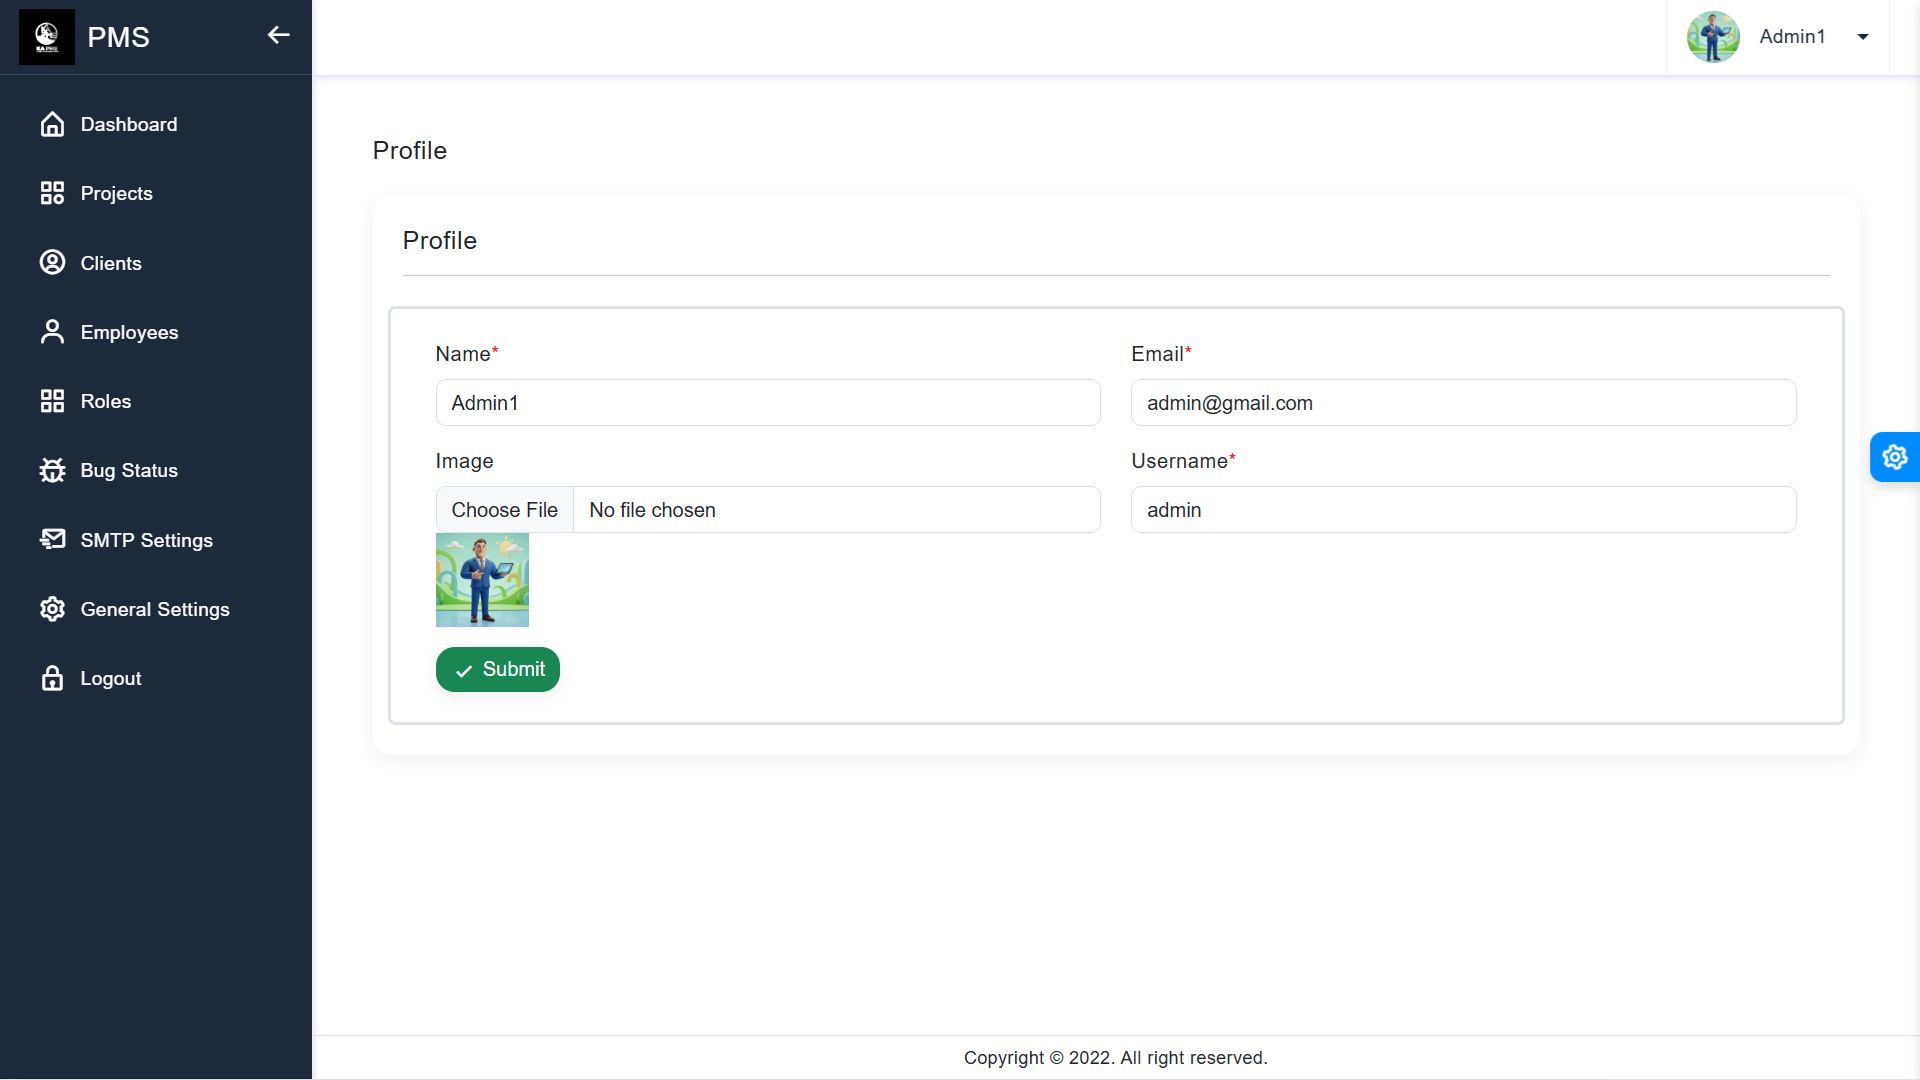Open the Employees menu item
This screenshot has height=1080, width=1920.
(x=129, y=332)
